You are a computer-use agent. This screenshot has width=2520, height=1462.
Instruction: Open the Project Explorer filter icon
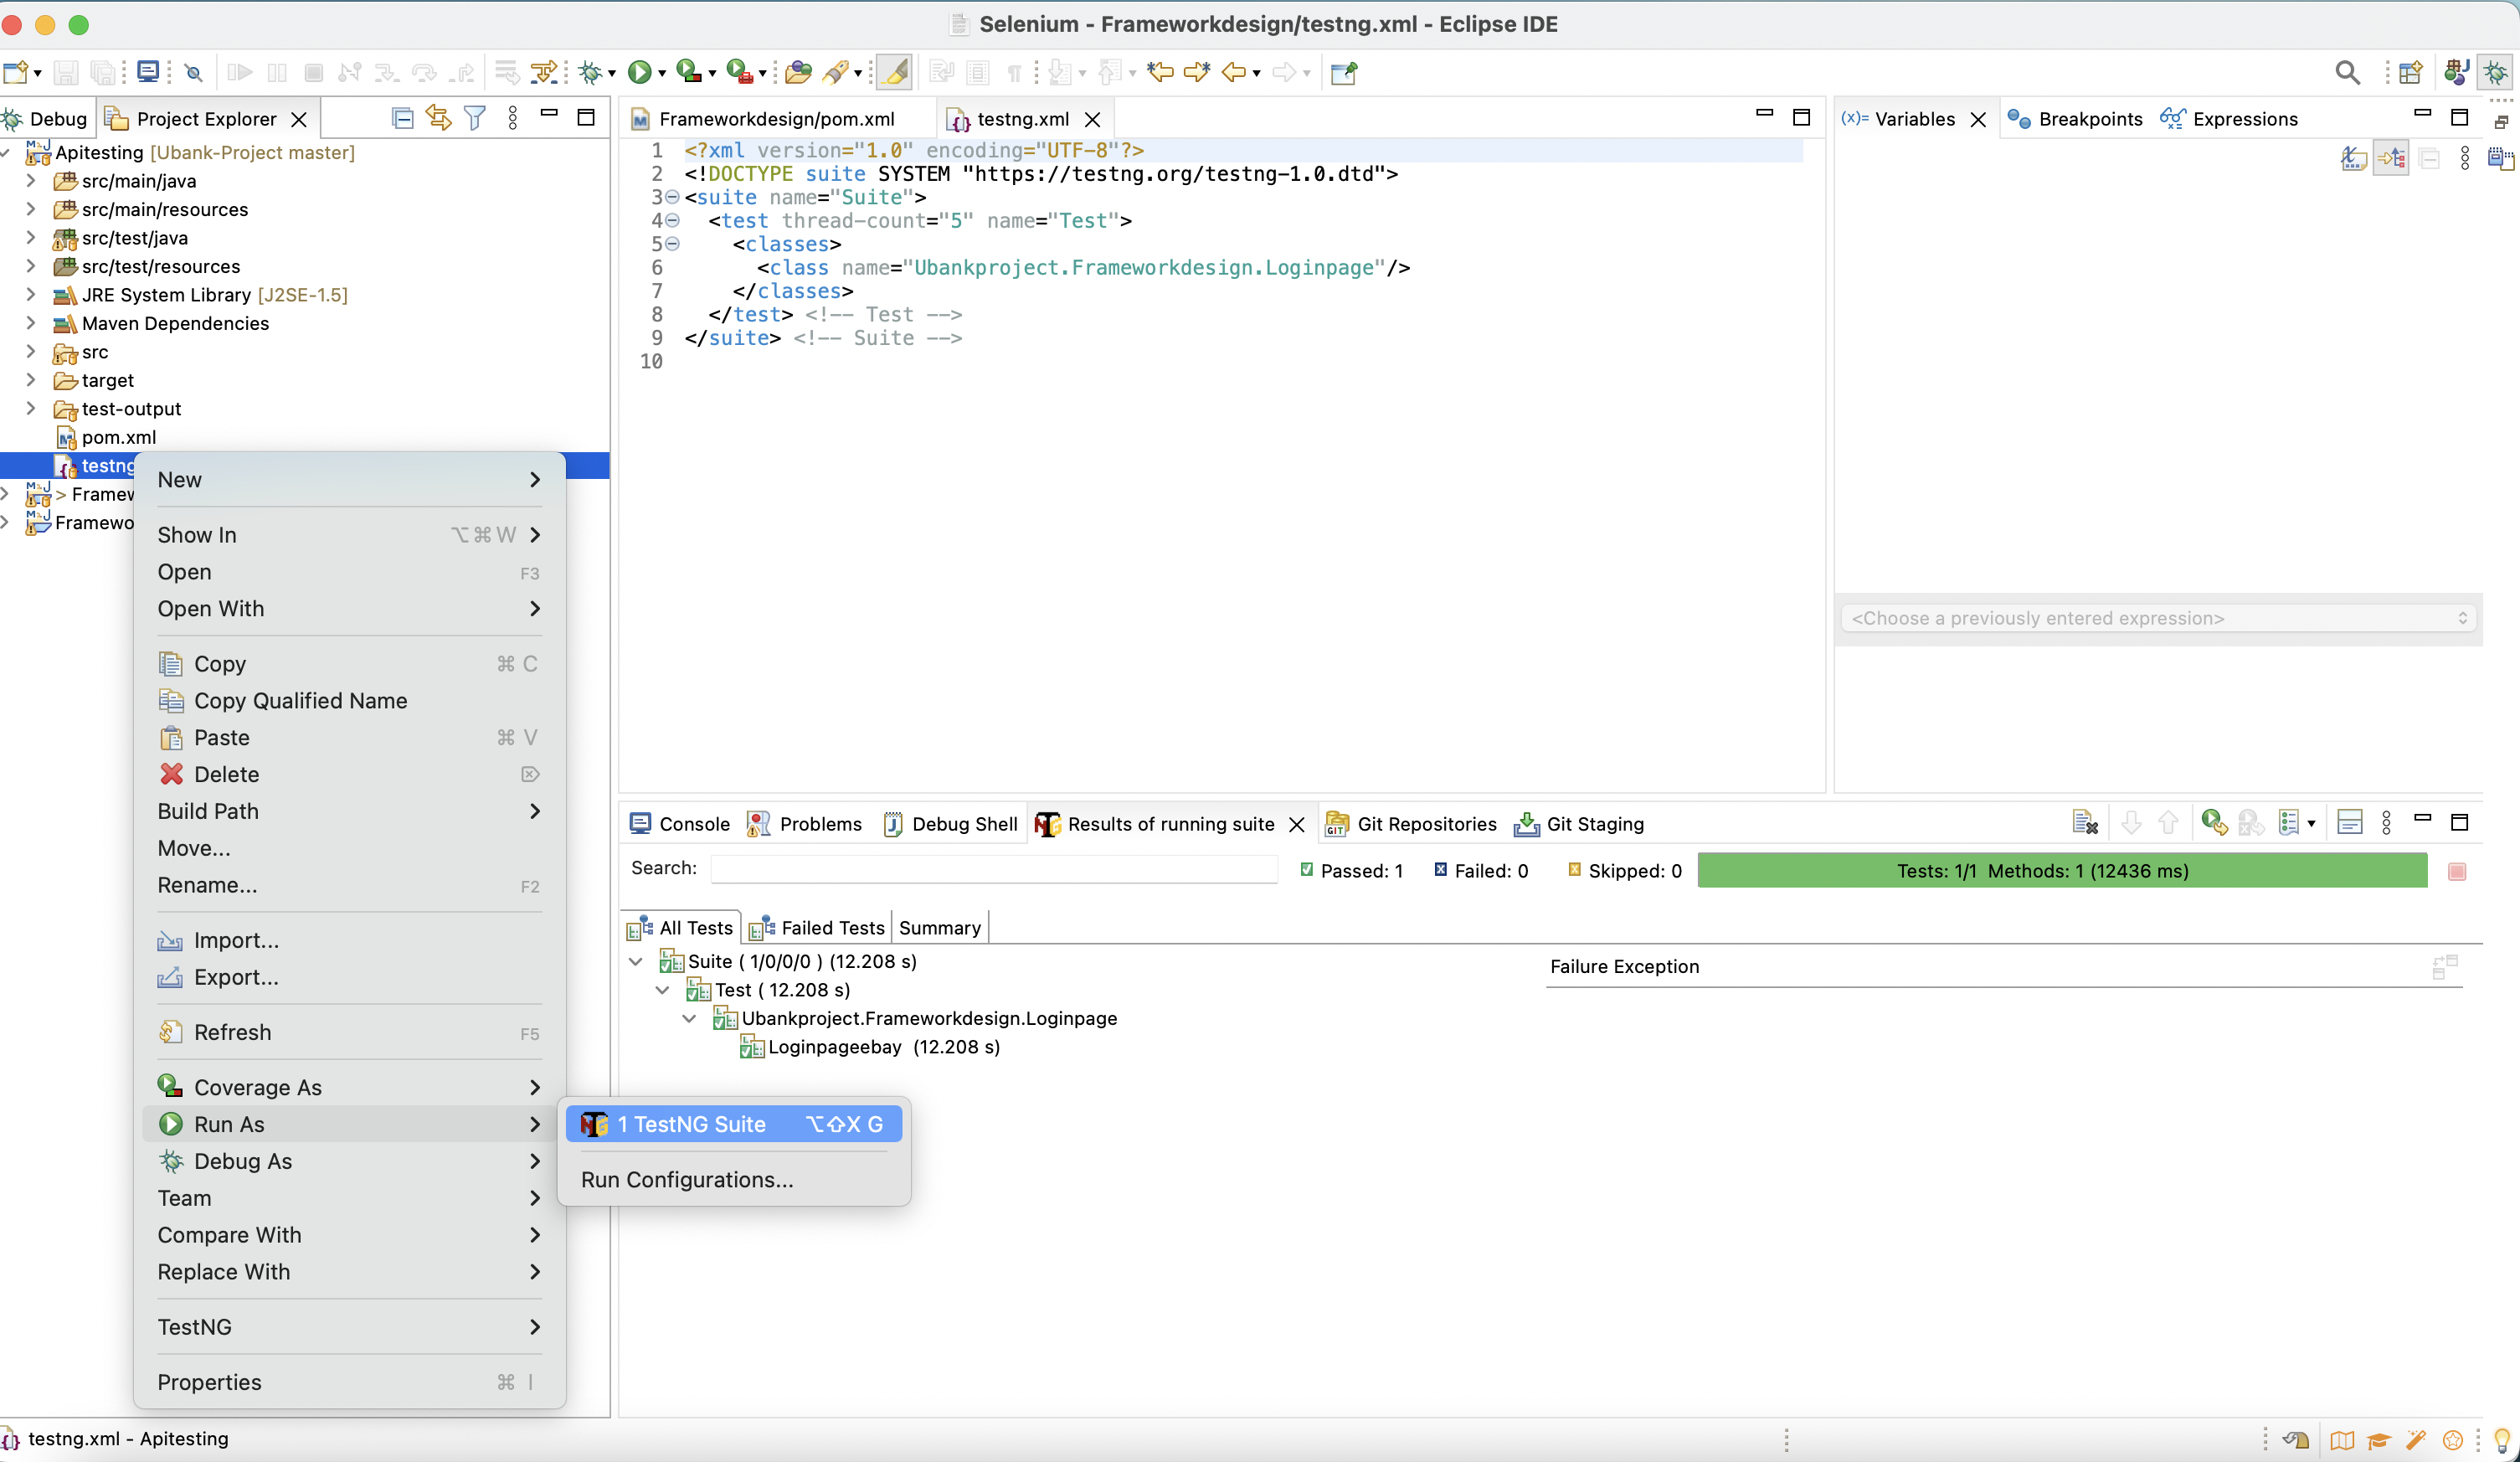[475, 118]
